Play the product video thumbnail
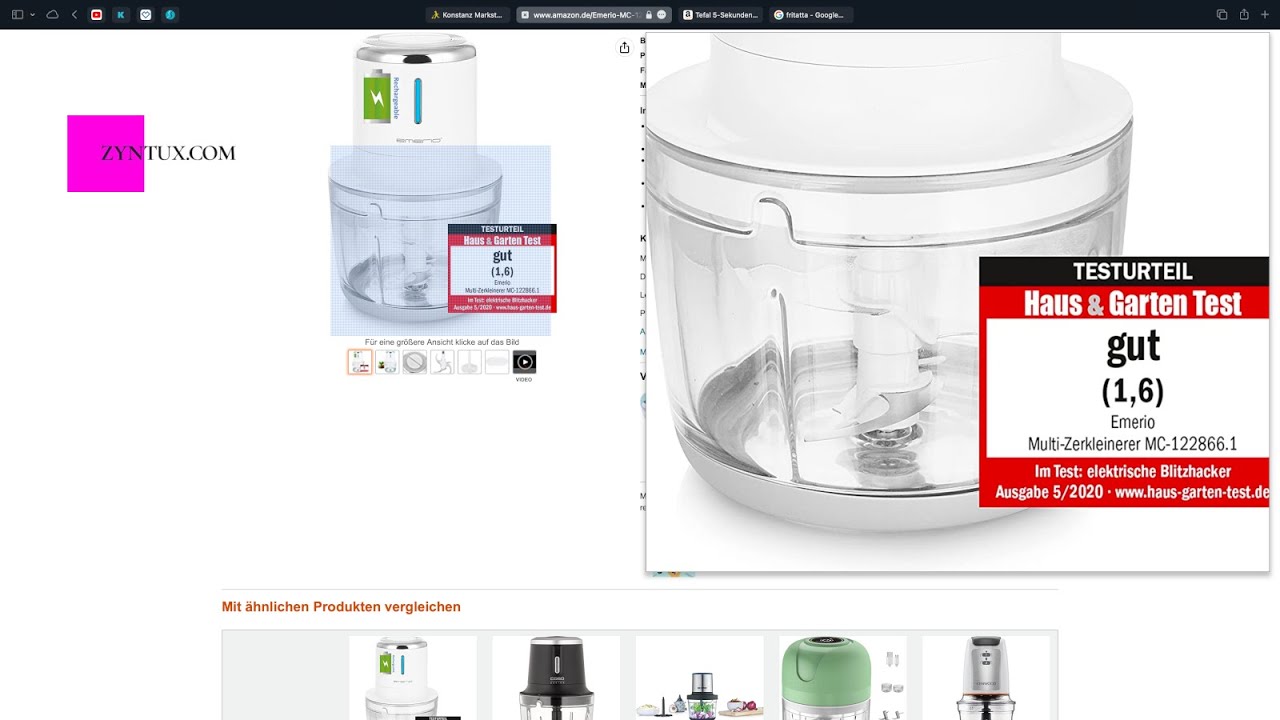This screenshot has width=1280, height=720. coord(524,362)
